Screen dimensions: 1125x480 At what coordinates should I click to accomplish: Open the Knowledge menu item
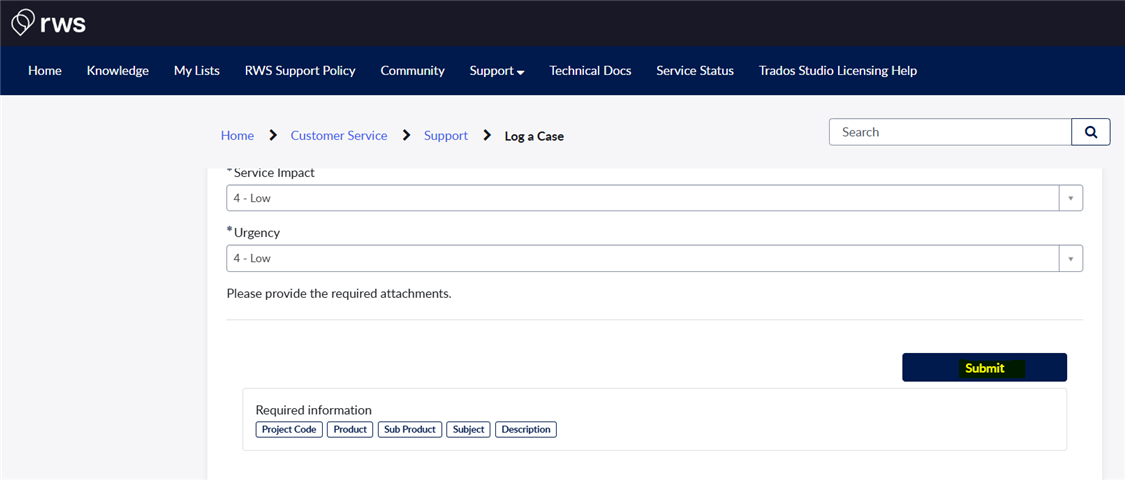point(118,71)
